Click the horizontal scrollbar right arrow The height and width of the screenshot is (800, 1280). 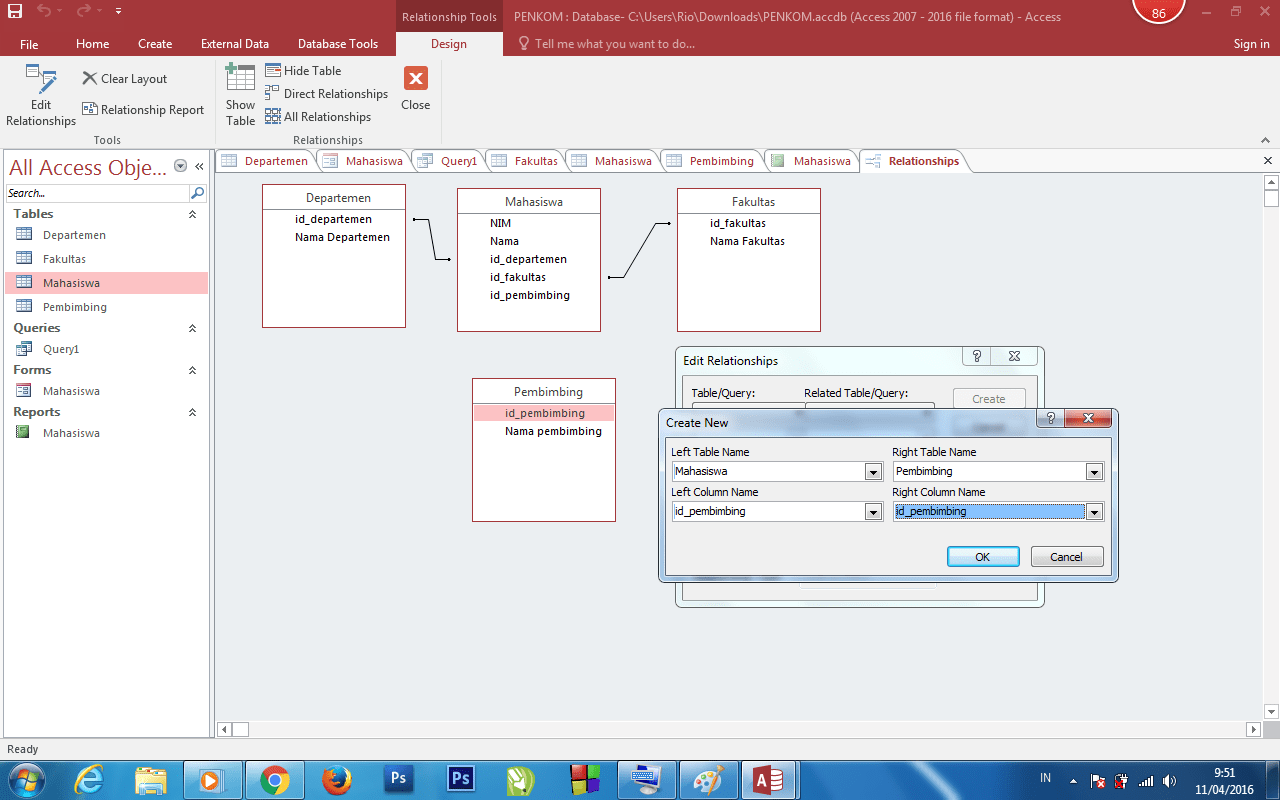point(1254,730)
